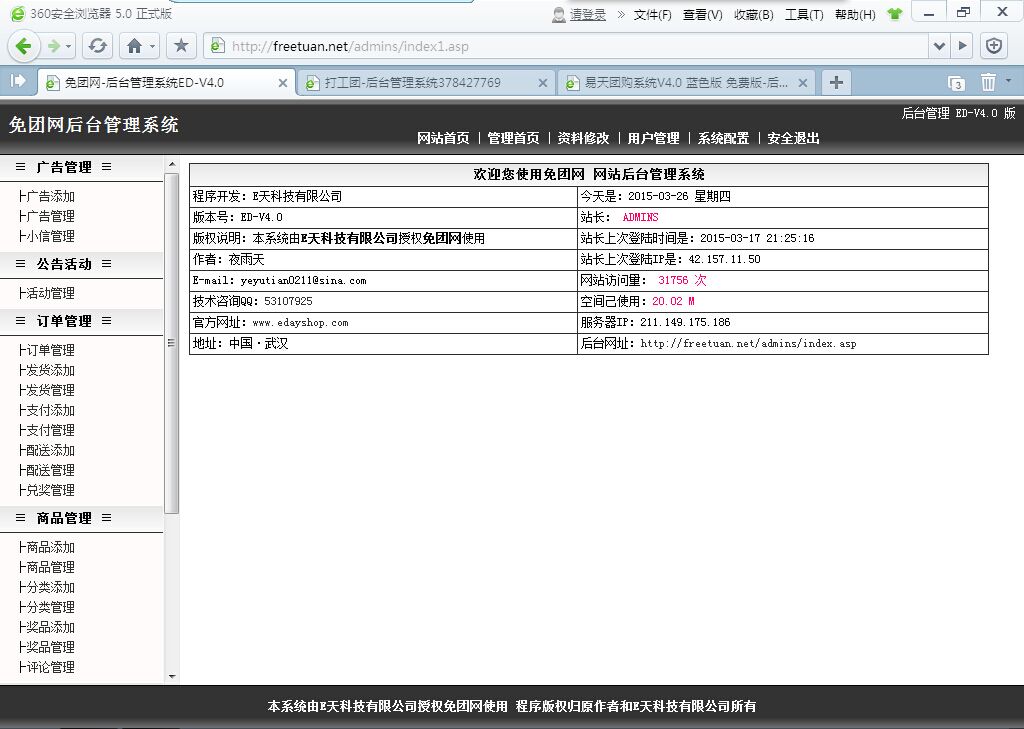Viewport: 1024px width, 729px height.
Task: Click the sidebar vertical scrollbar thumb
Action: (x=172, y=343)
